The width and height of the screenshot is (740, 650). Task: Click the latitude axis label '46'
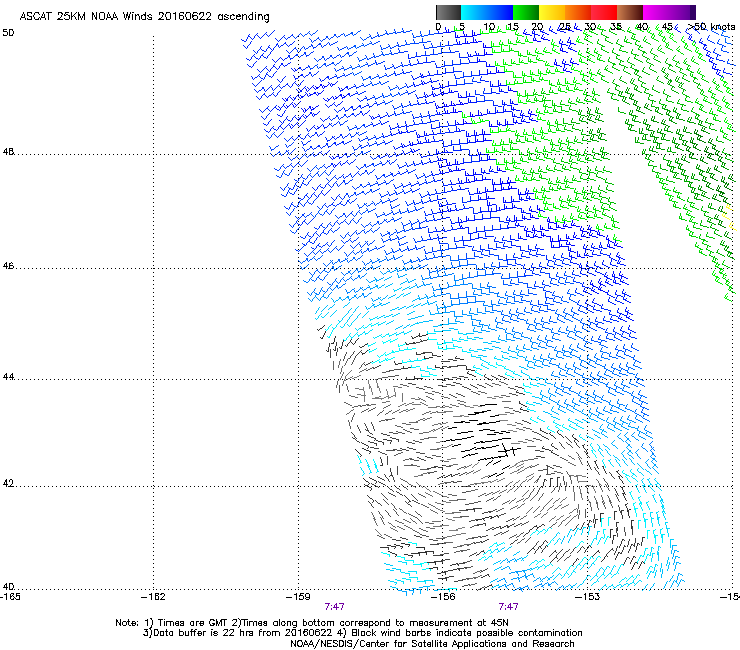(8, 266)
